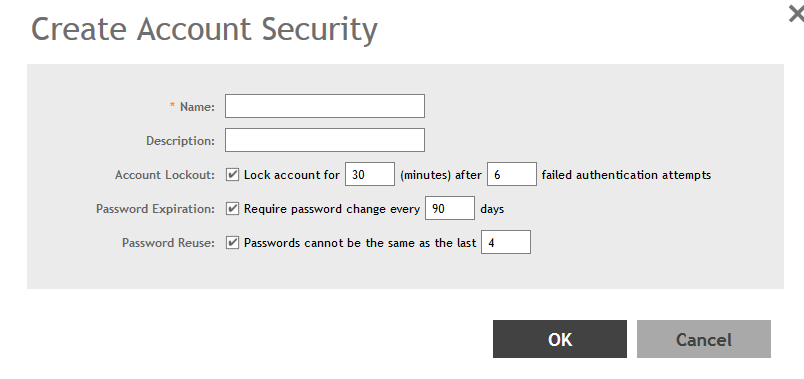Image resolution: width=804 pixels, height=379 pixels.
Task: Select the Description text box
Action: (325, 140)
